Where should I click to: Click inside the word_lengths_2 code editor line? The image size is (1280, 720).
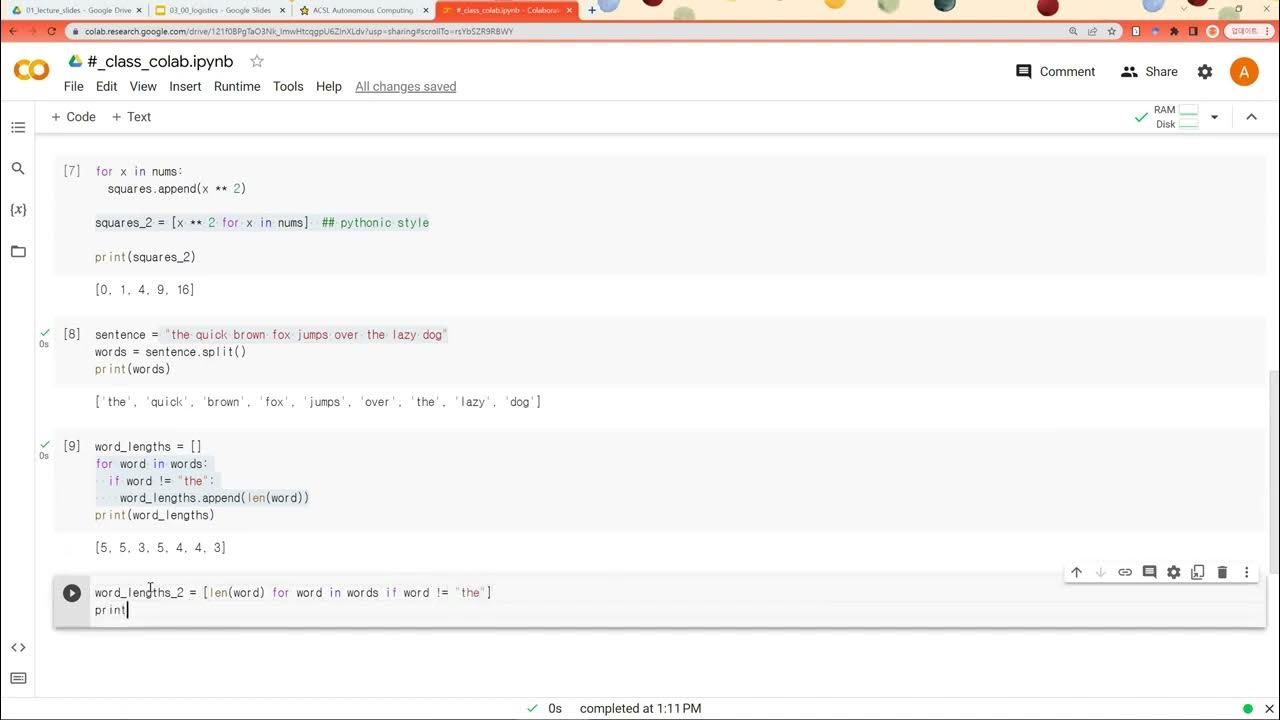pyautogui.click(x=293, y=593)
